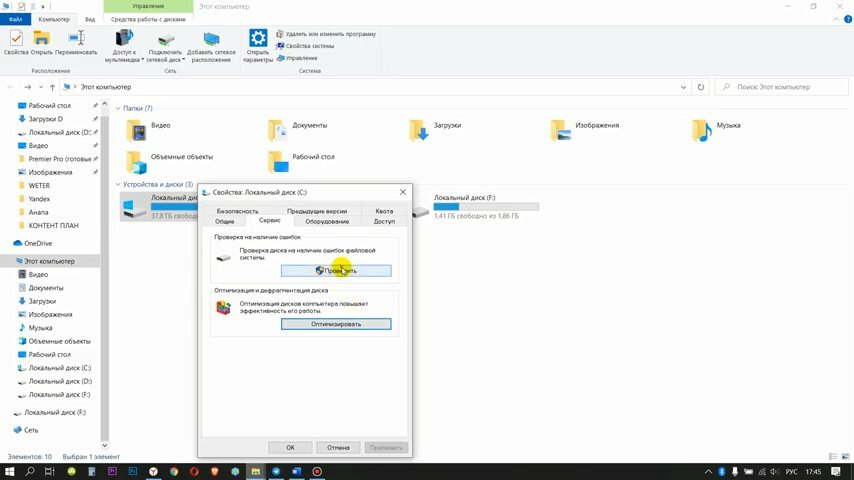Image resolution: width=854 pixels, height=480 pixels.
Task: Click the Forward navigation arrow
Action: (x=27, y=87)
